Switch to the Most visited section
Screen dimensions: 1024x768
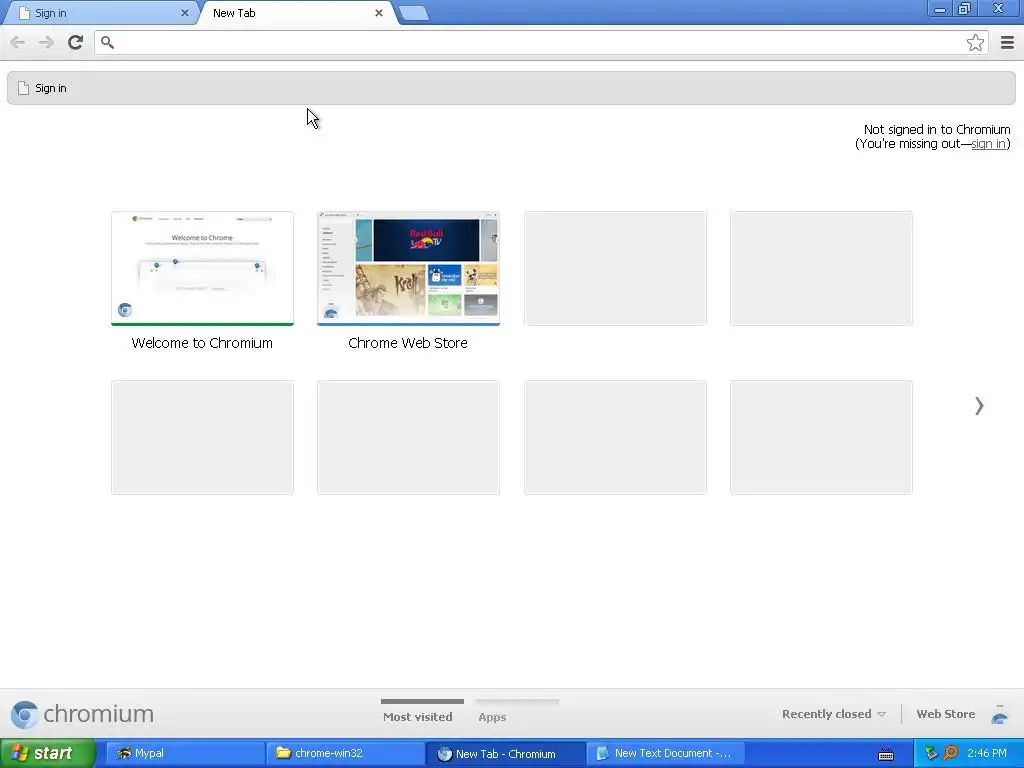(418, 716)
